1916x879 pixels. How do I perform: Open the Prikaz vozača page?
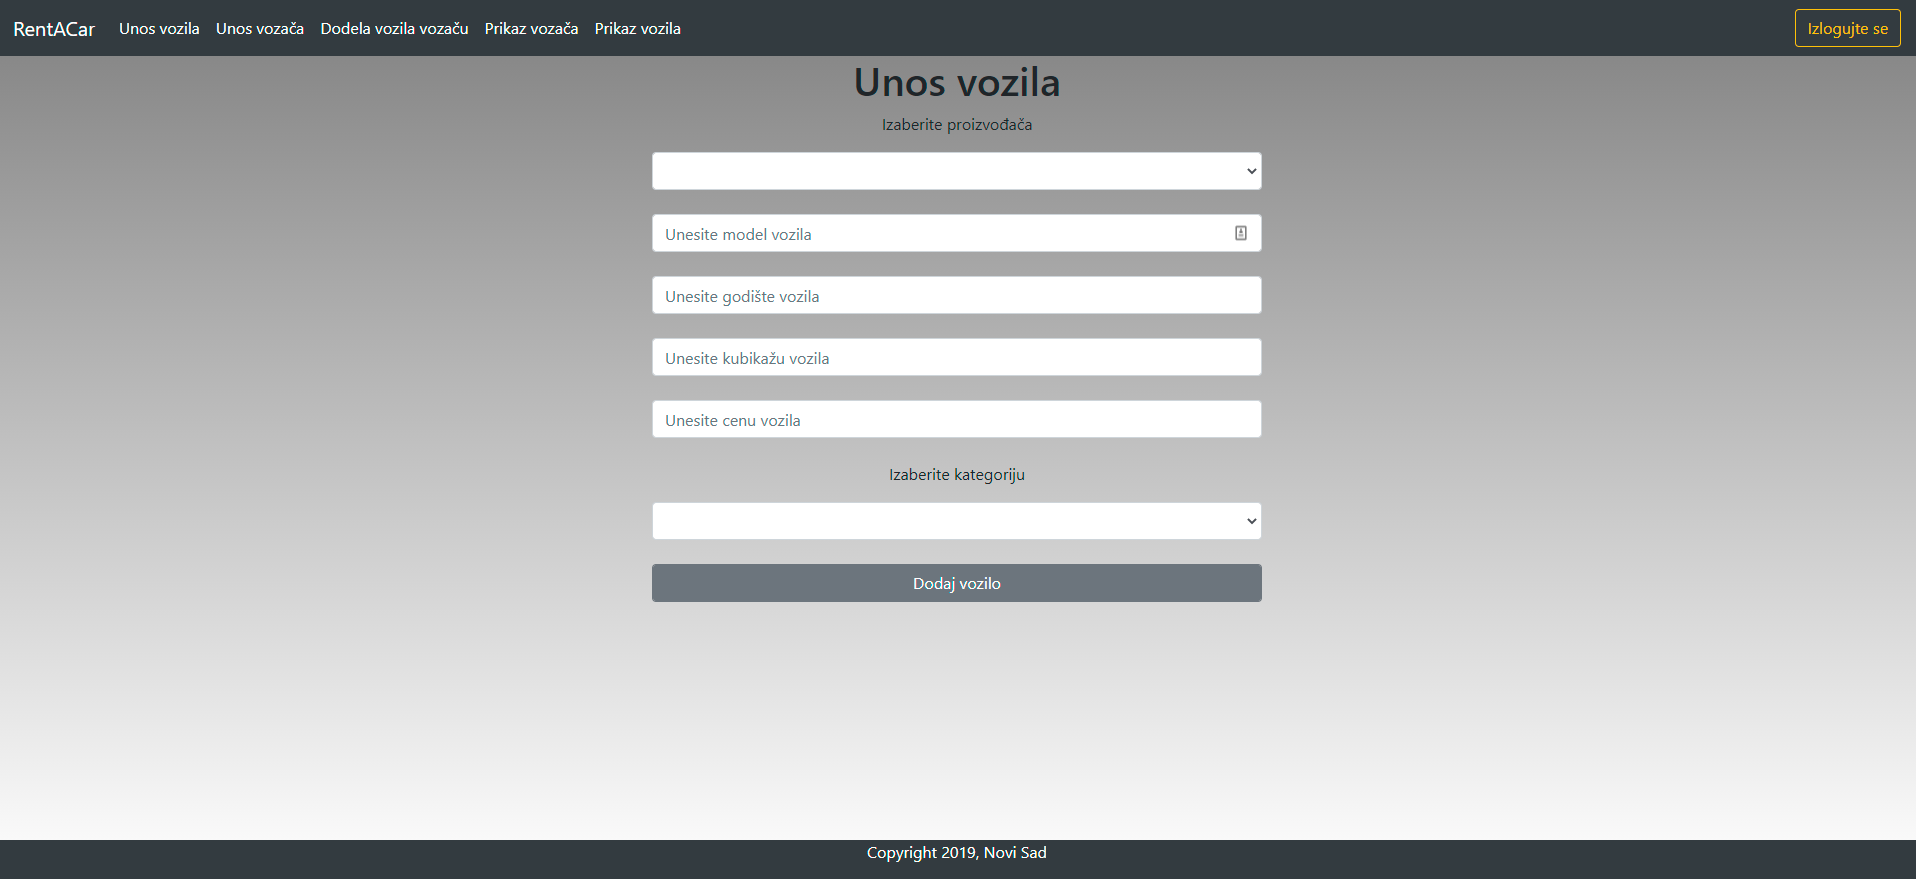(x=531, y=29)
